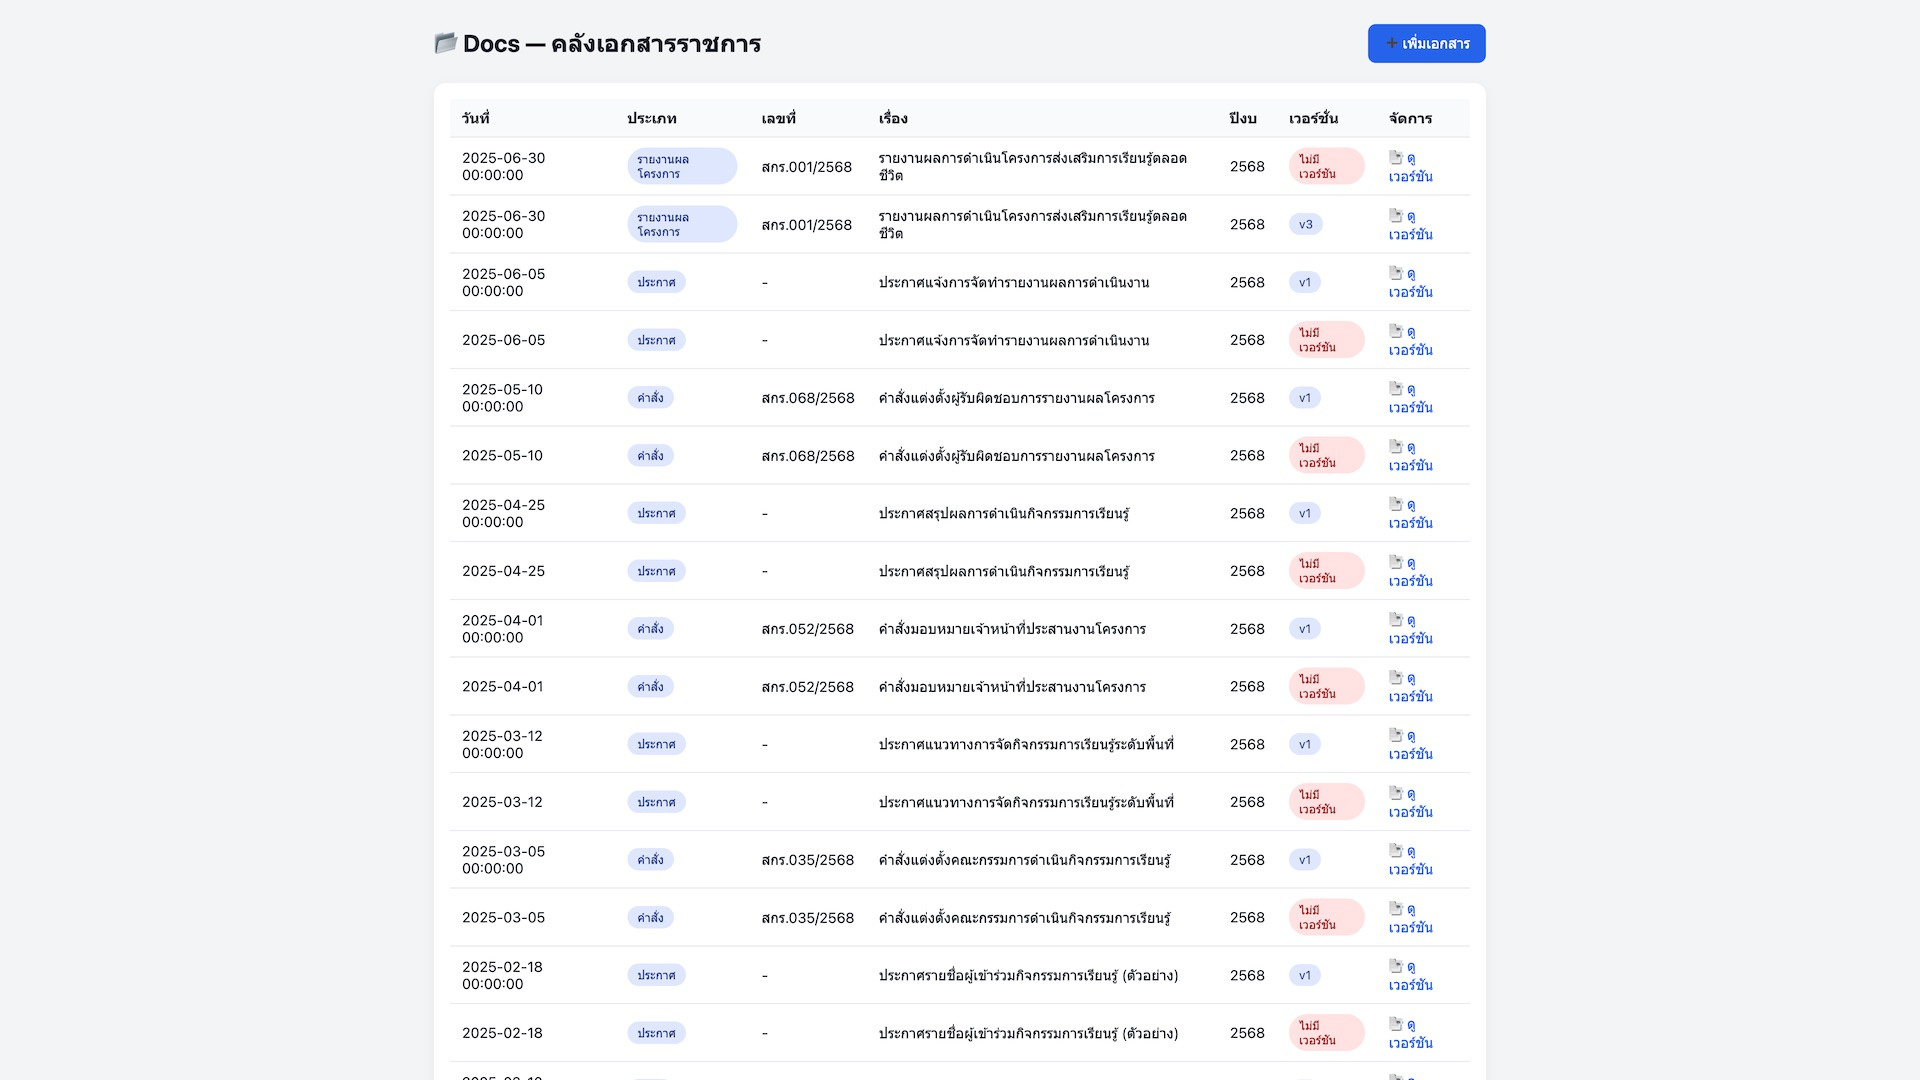Click the เรื่อง column header
Screen dimensions: 1920x1080
893,118
